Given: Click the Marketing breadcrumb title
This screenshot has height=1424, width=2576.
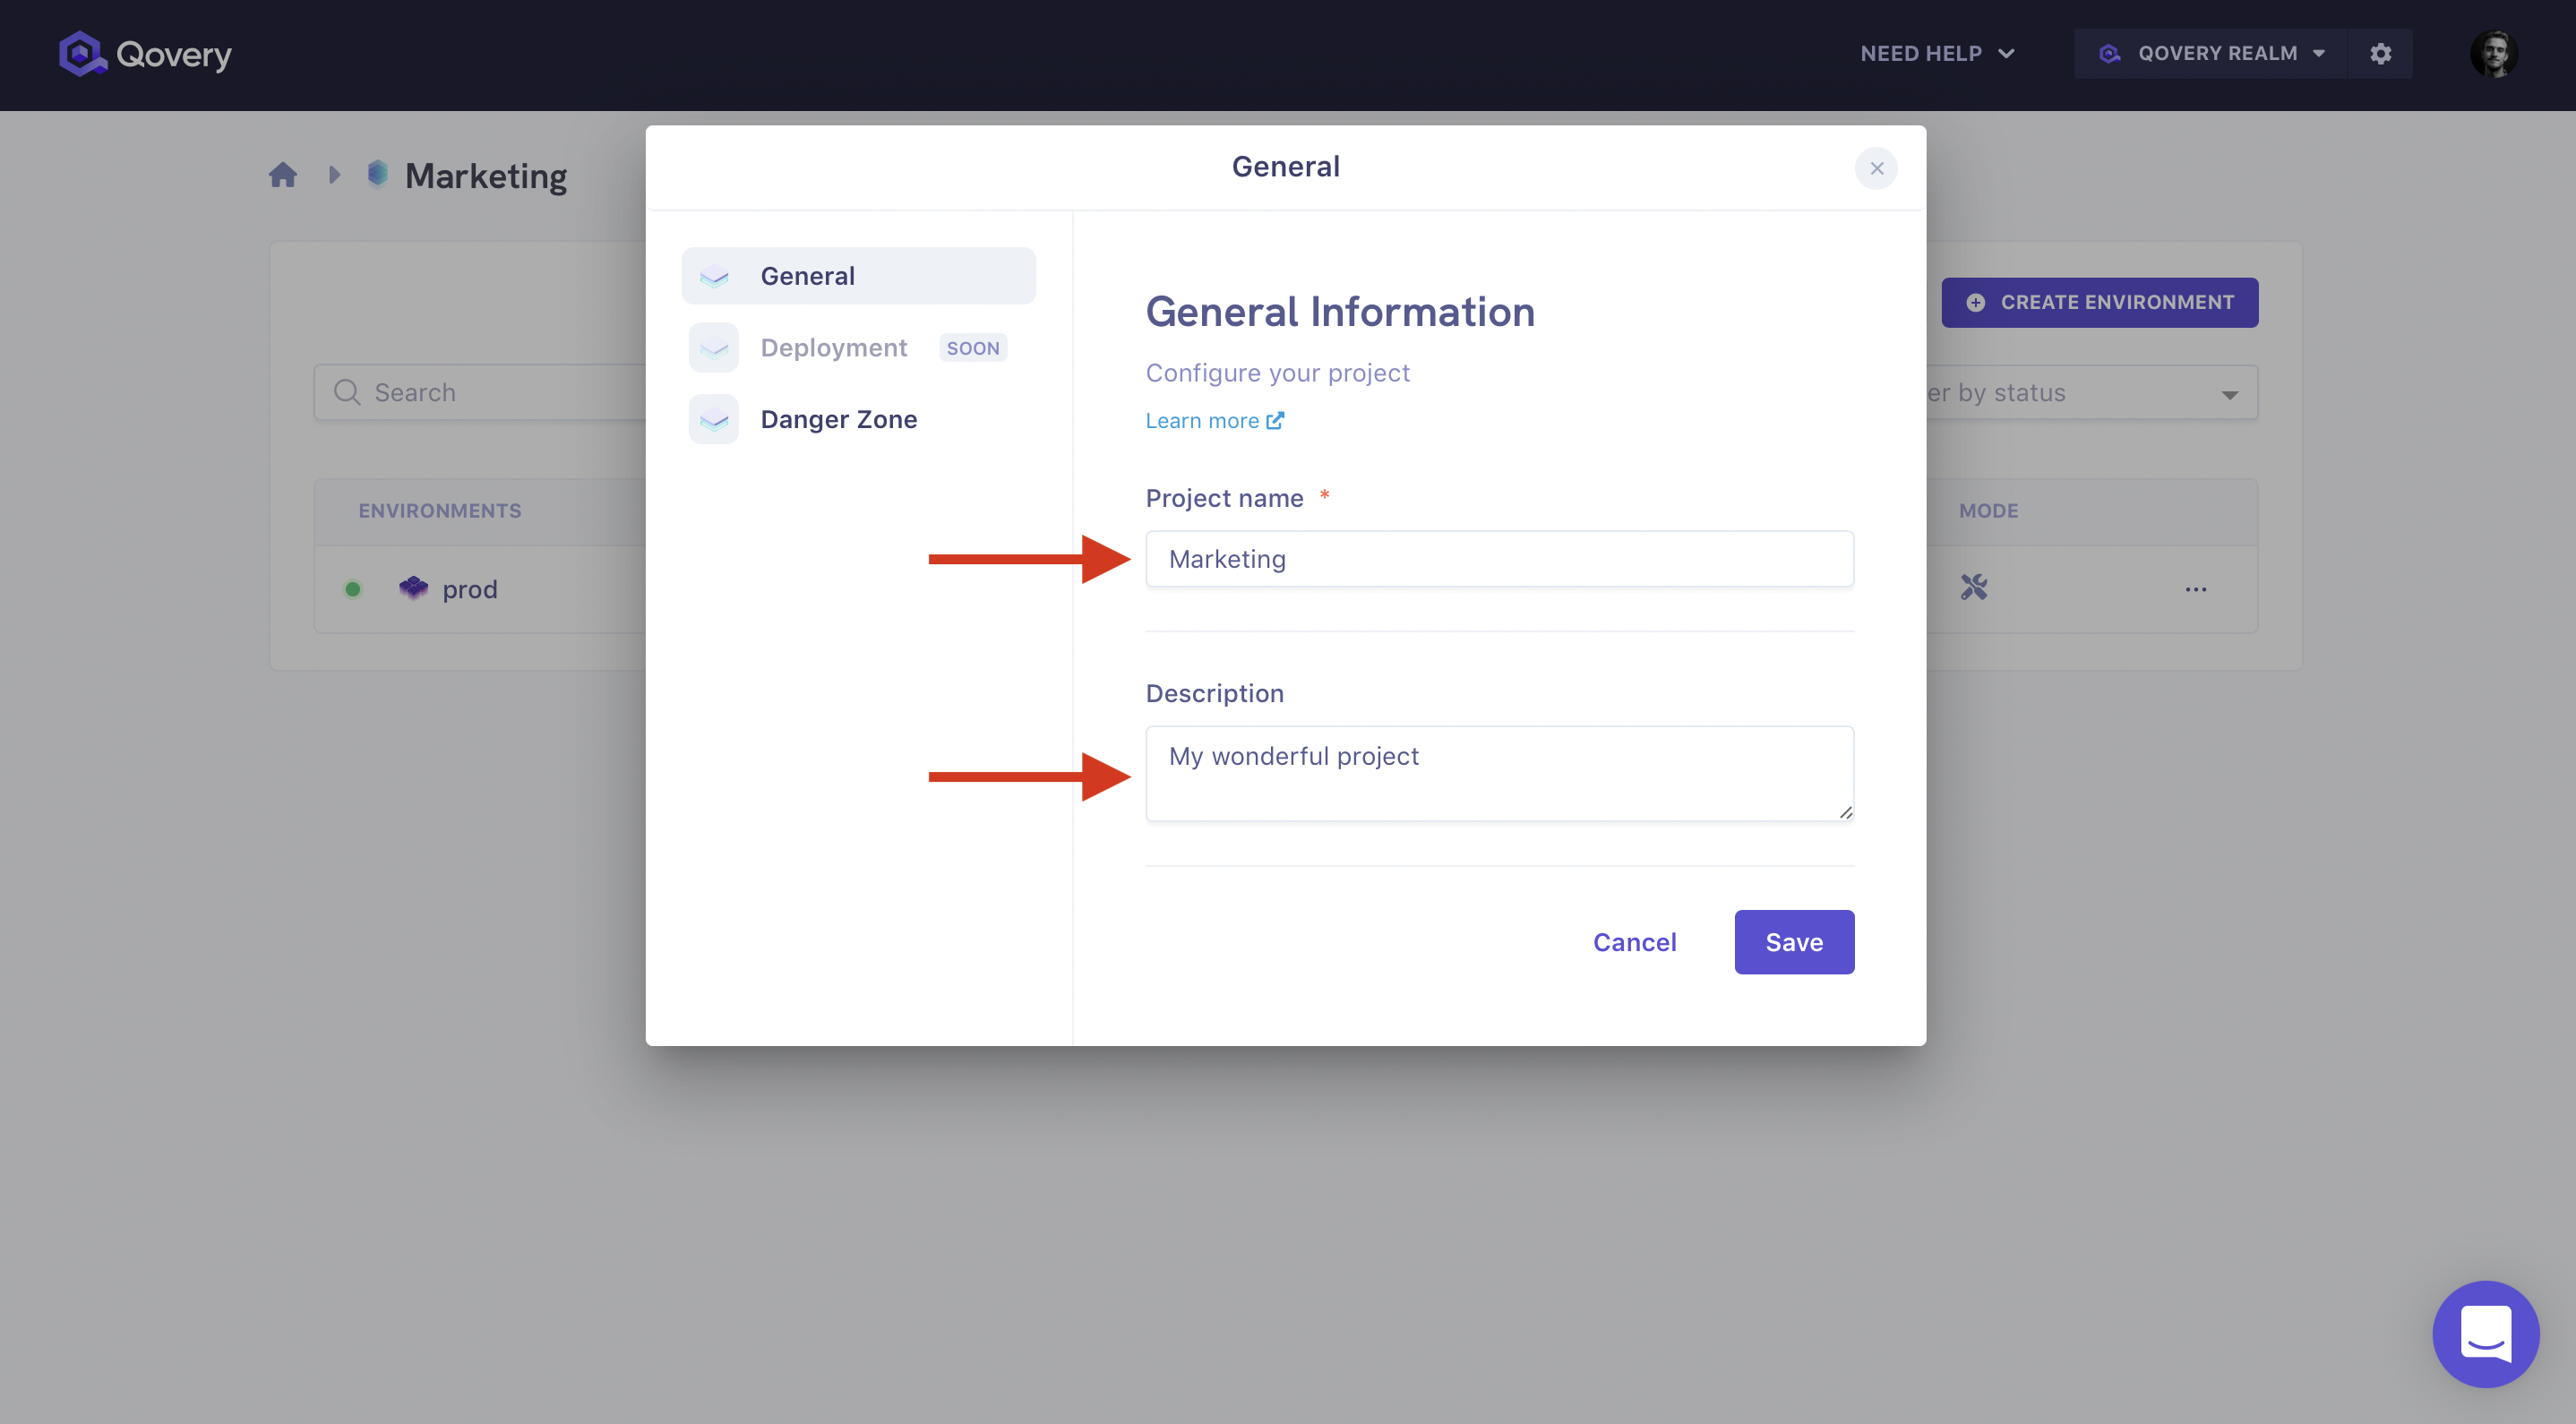Looking at the screenshot, I should click(486, 176).
